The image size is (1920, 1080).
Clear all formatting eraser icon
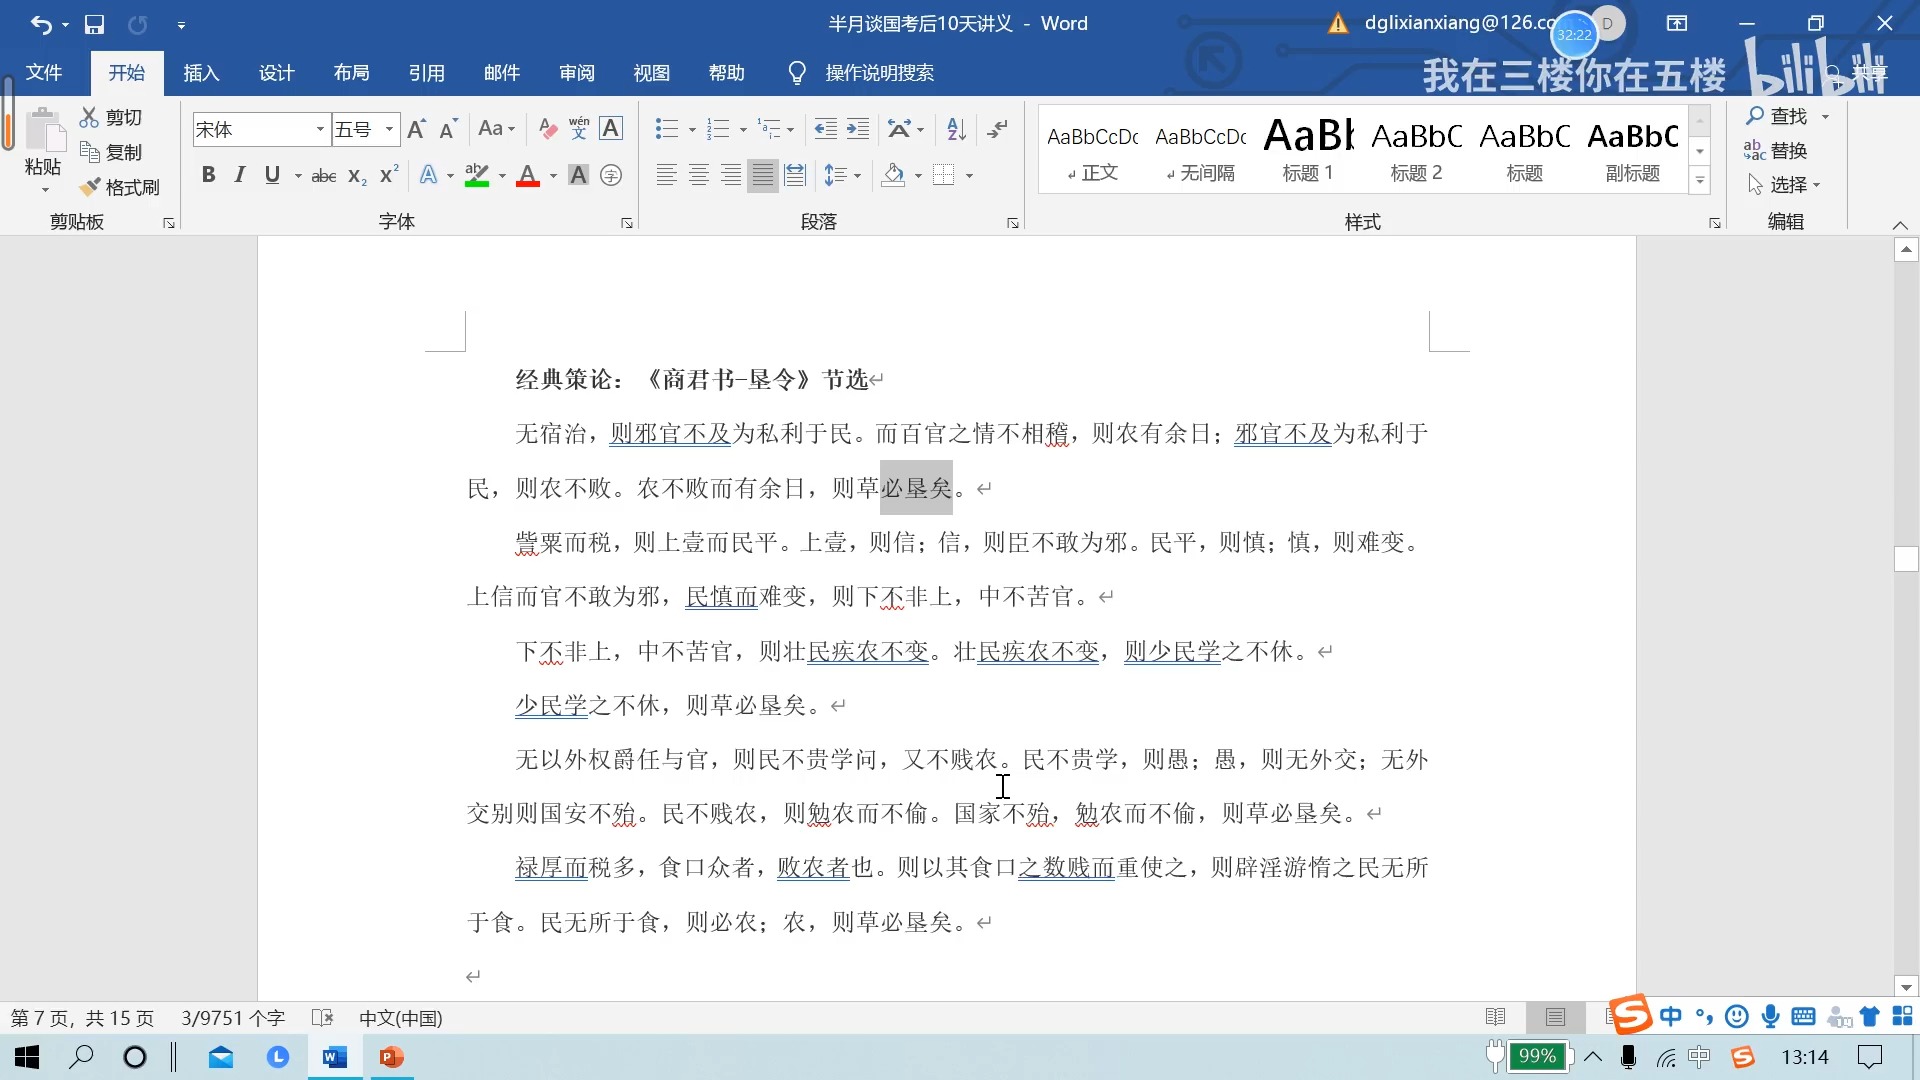[547, 129]
